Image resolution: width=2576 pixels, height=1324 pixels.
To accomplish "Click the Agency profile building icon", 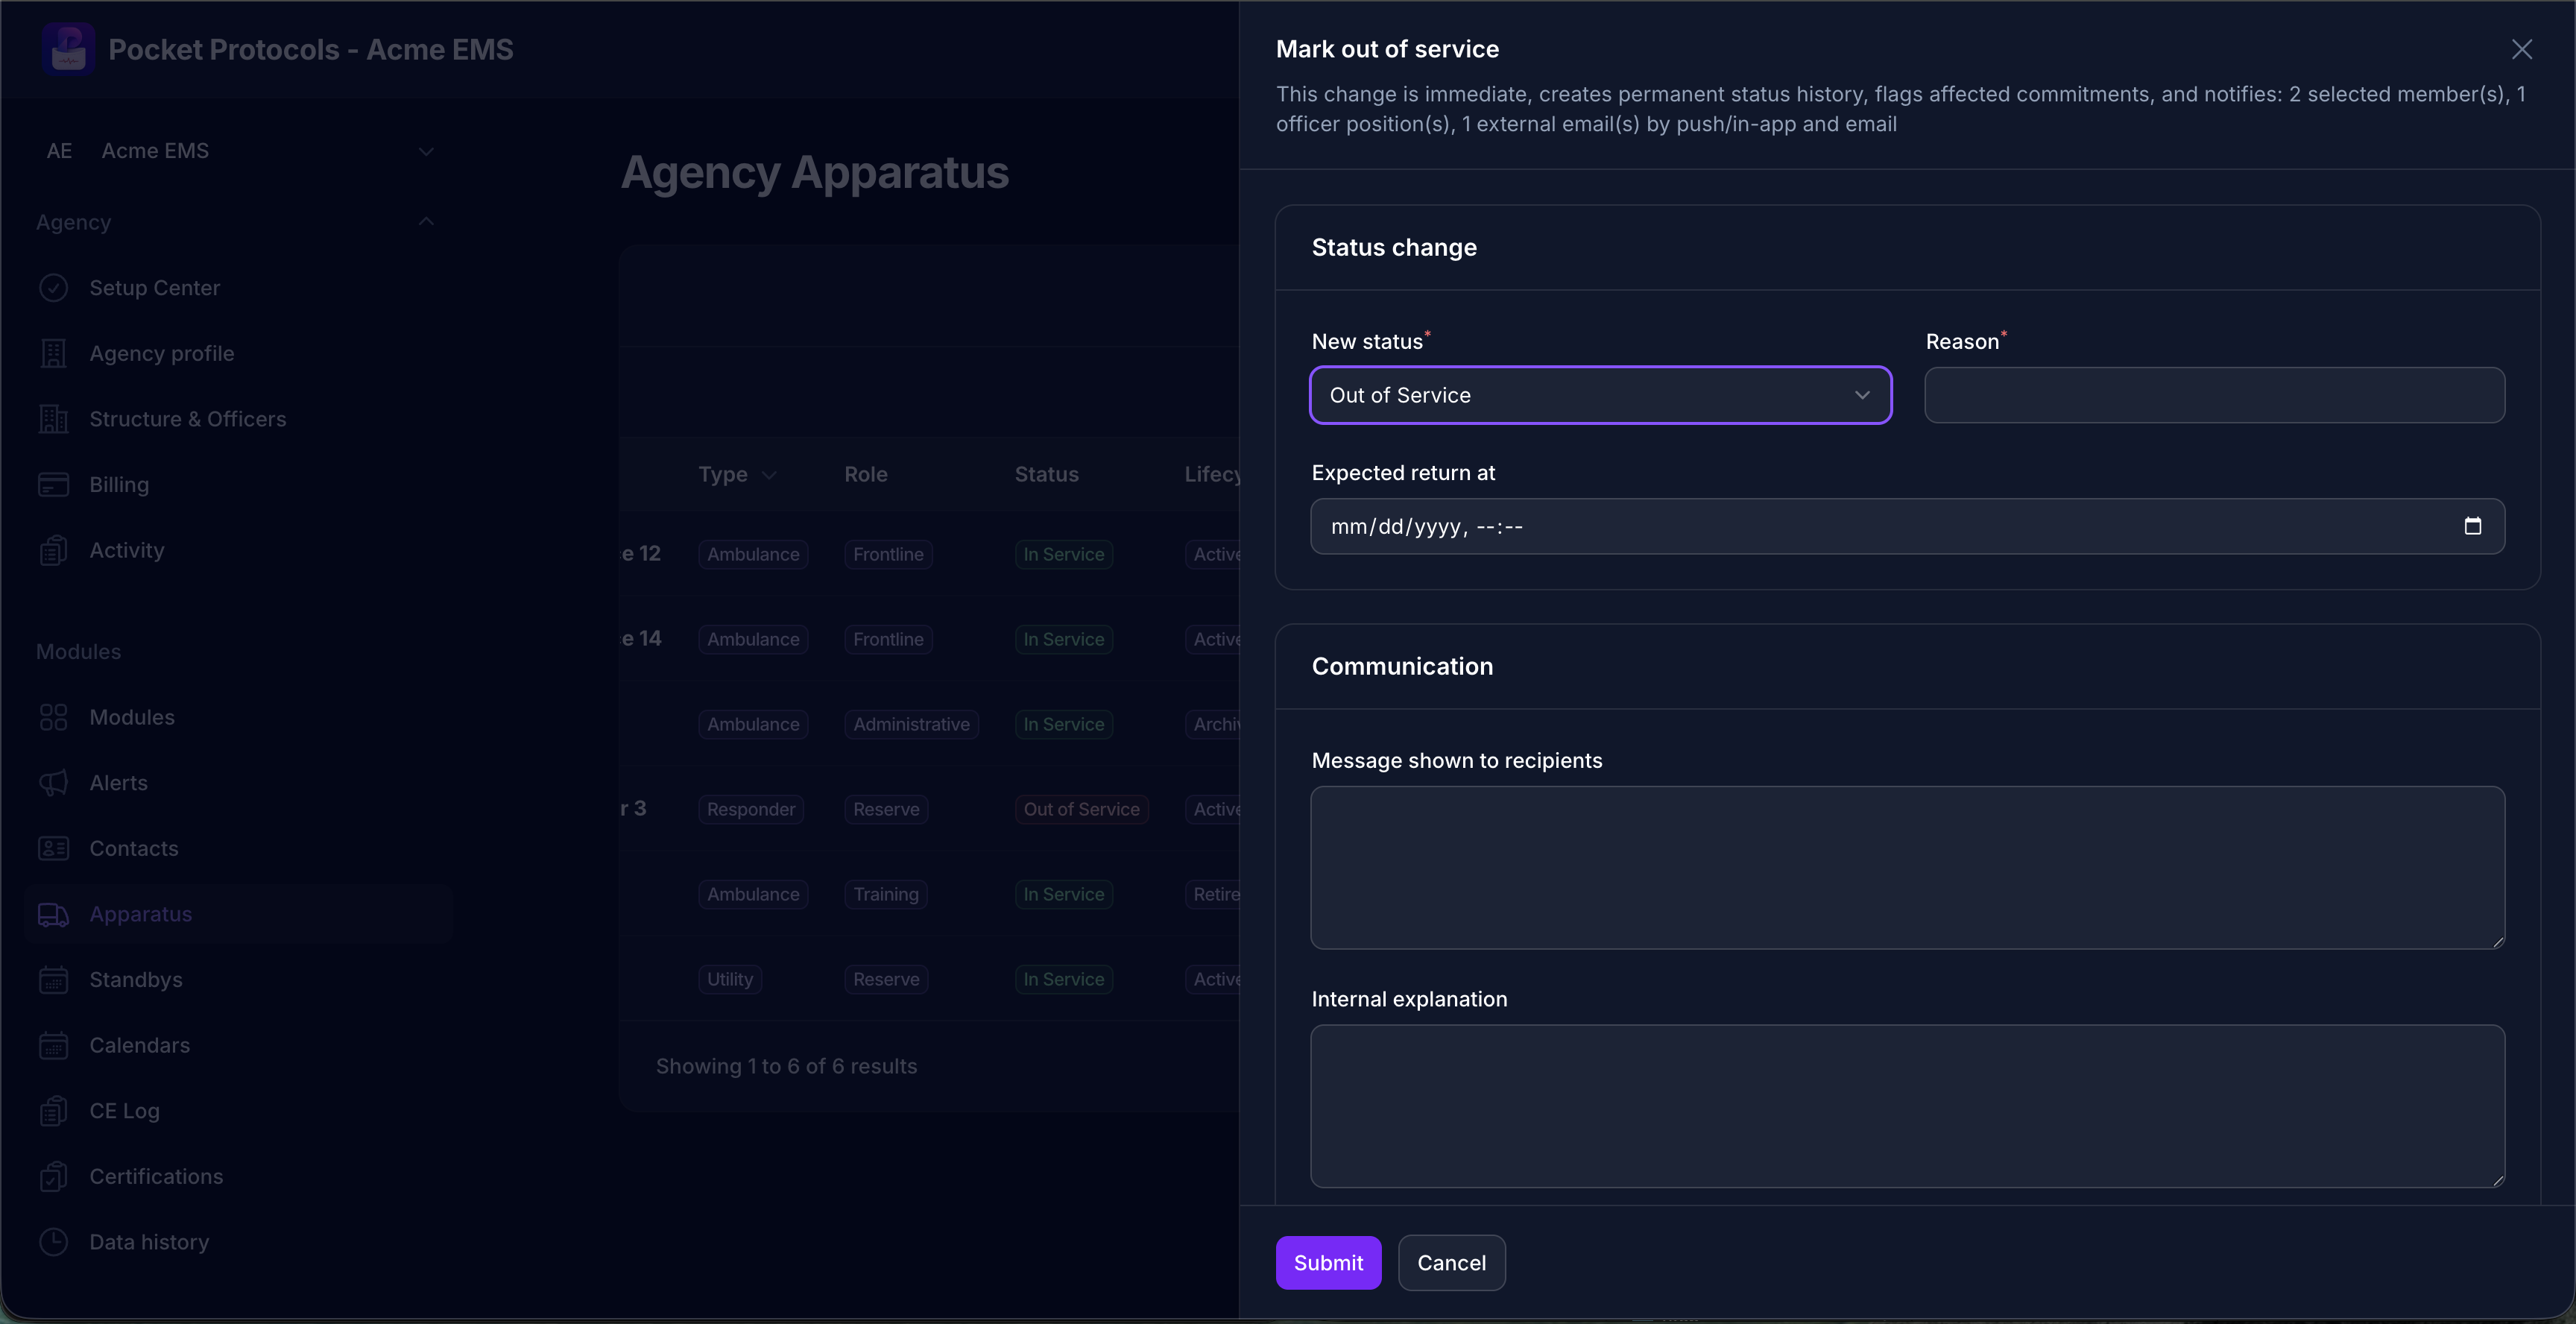I will click(x=53, y=353).
